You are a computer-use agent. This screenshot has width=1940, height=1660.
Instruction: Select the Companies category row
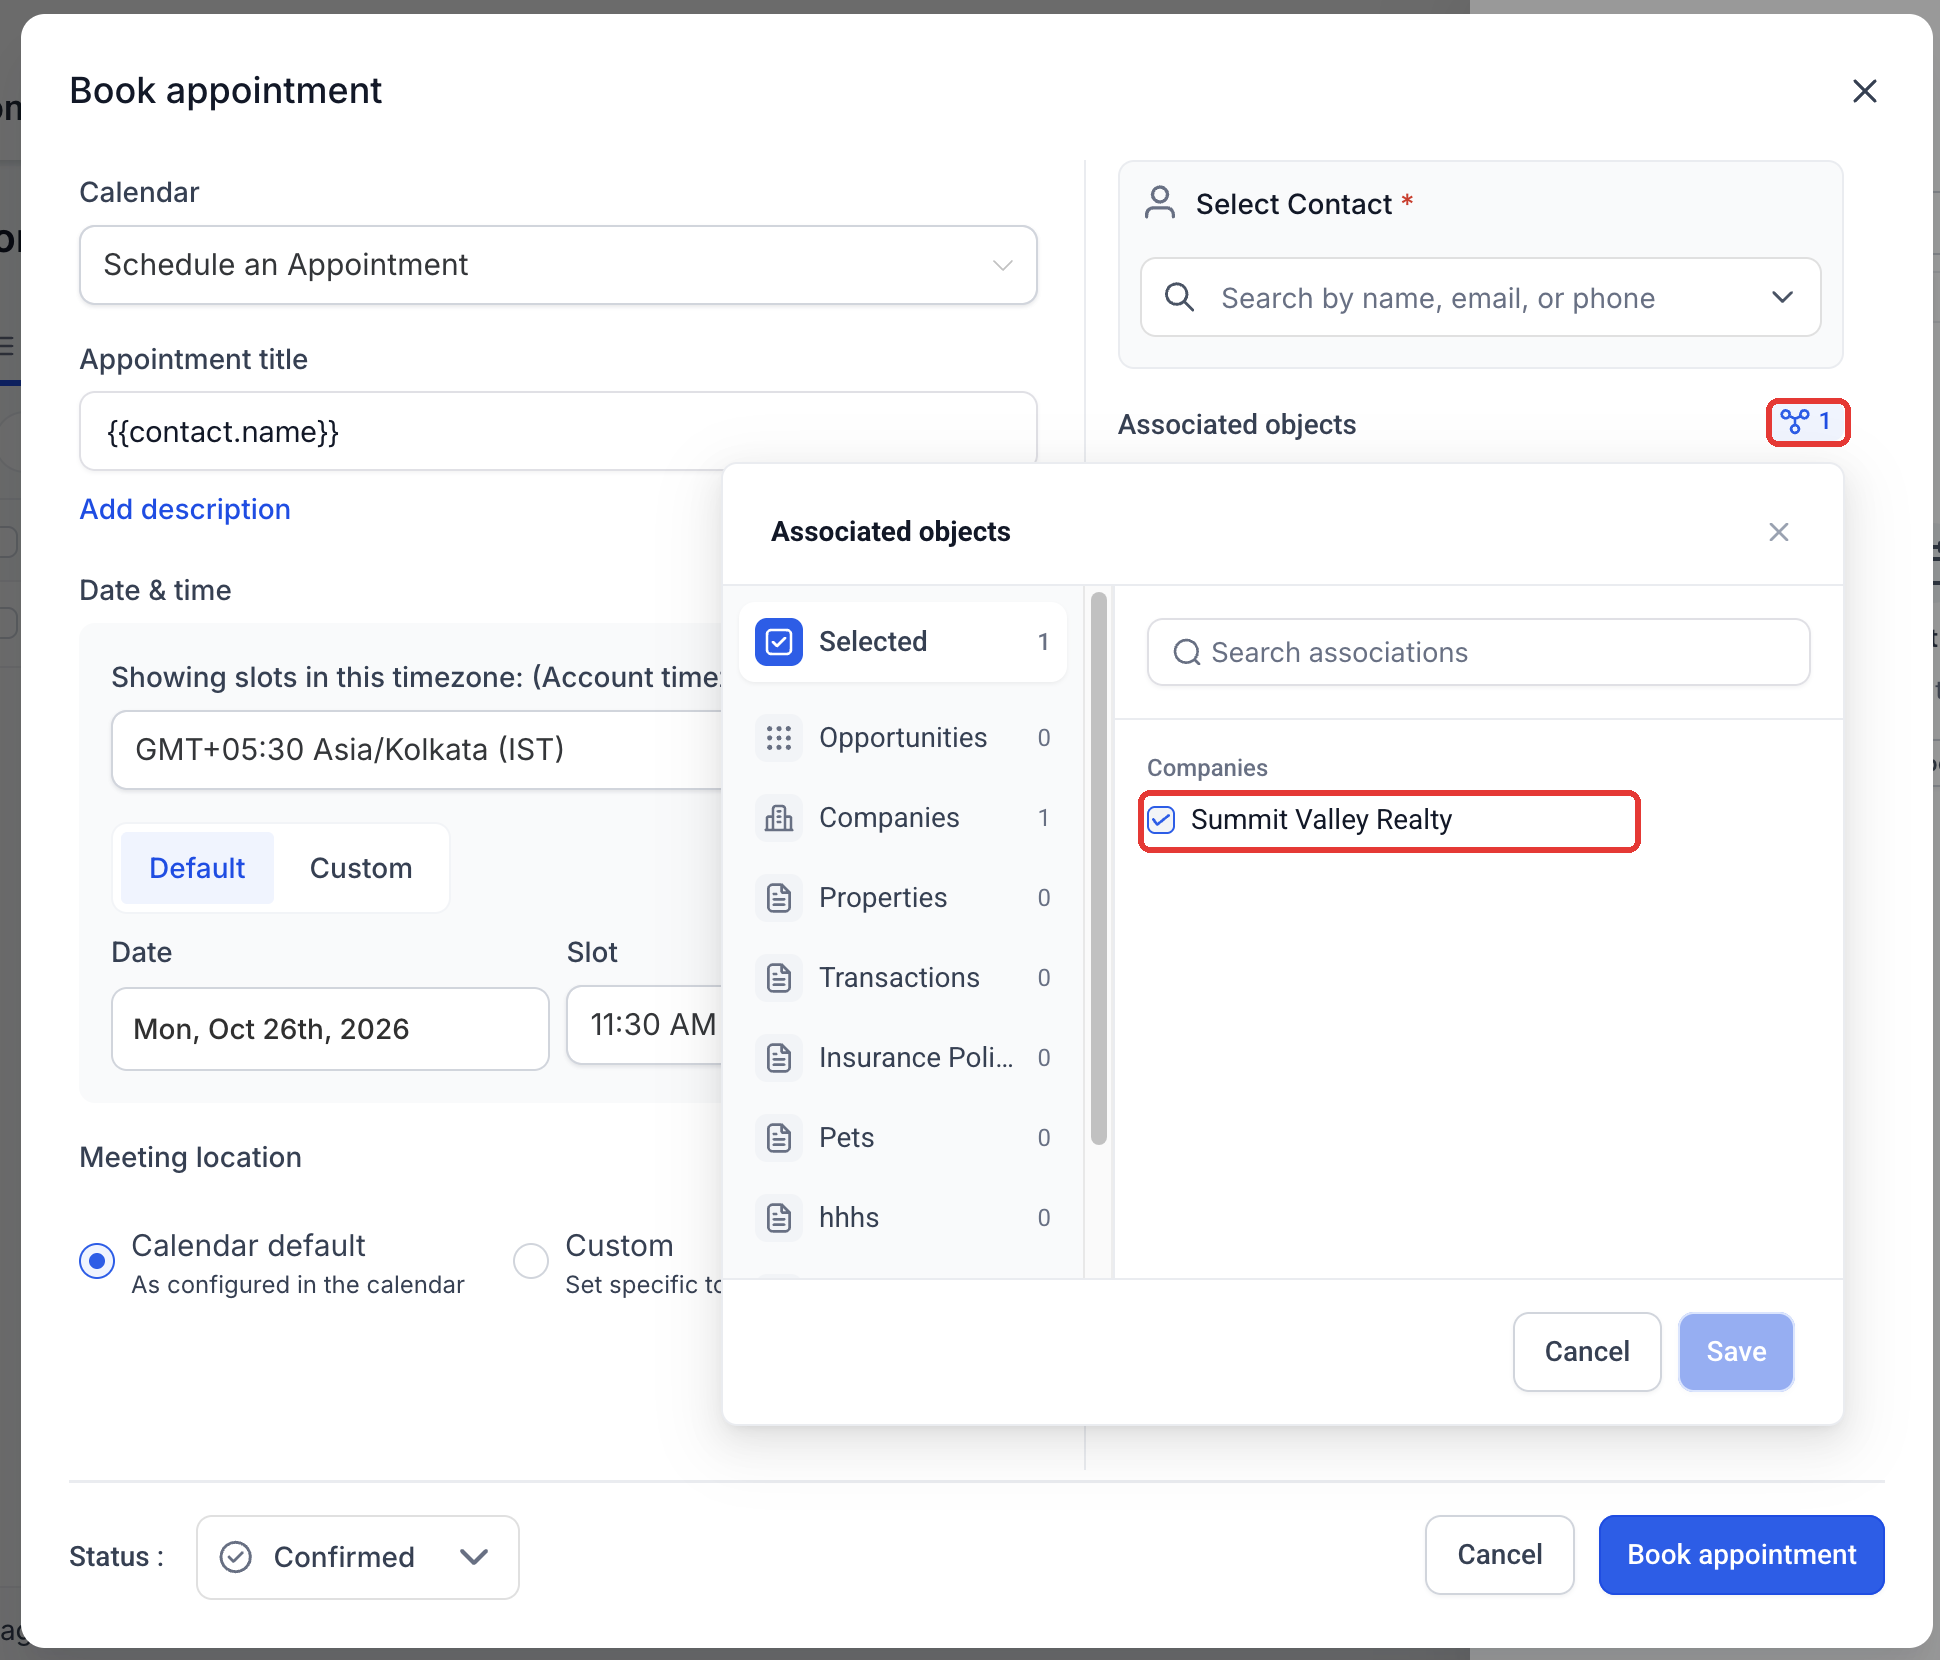coord(903,818)
